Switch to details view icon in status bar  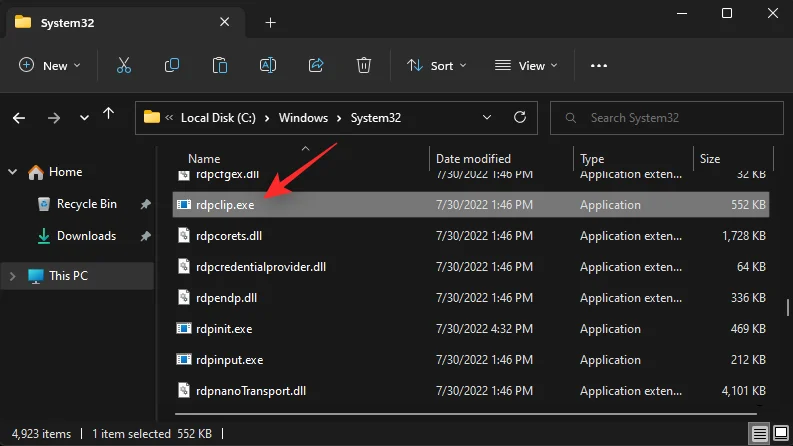(x=759, y=433)
